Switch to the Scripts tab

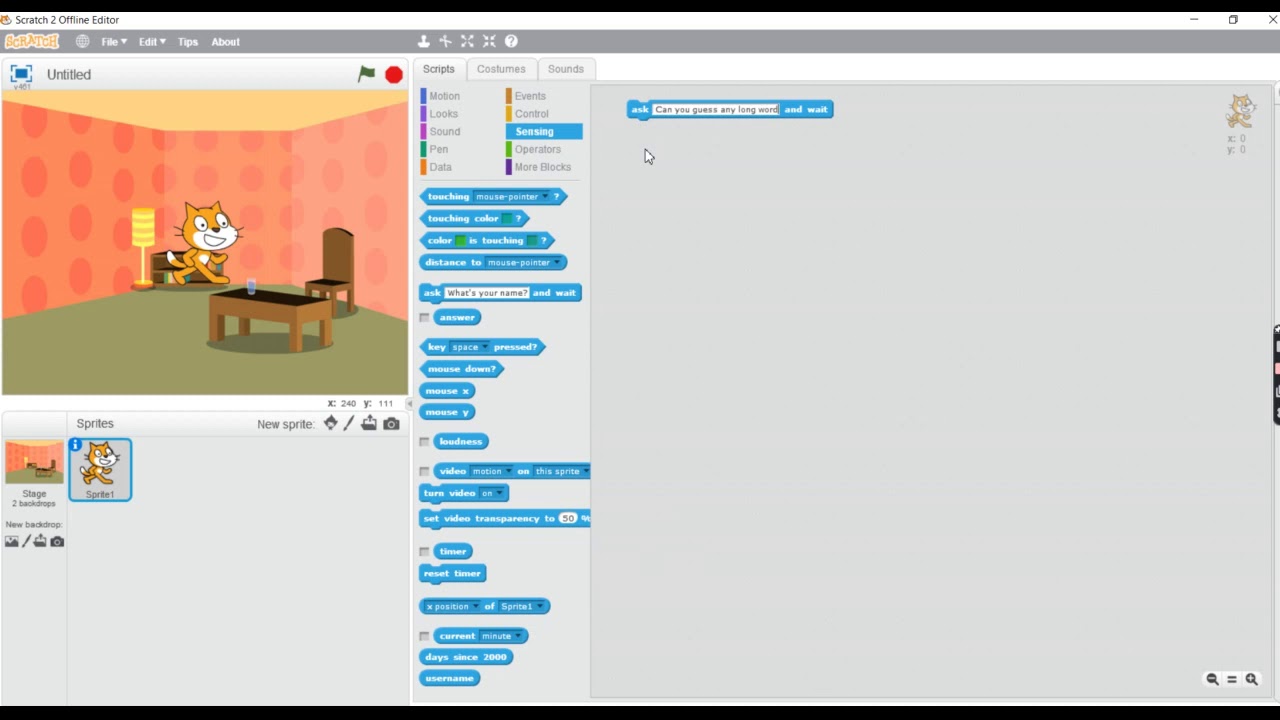438,69
